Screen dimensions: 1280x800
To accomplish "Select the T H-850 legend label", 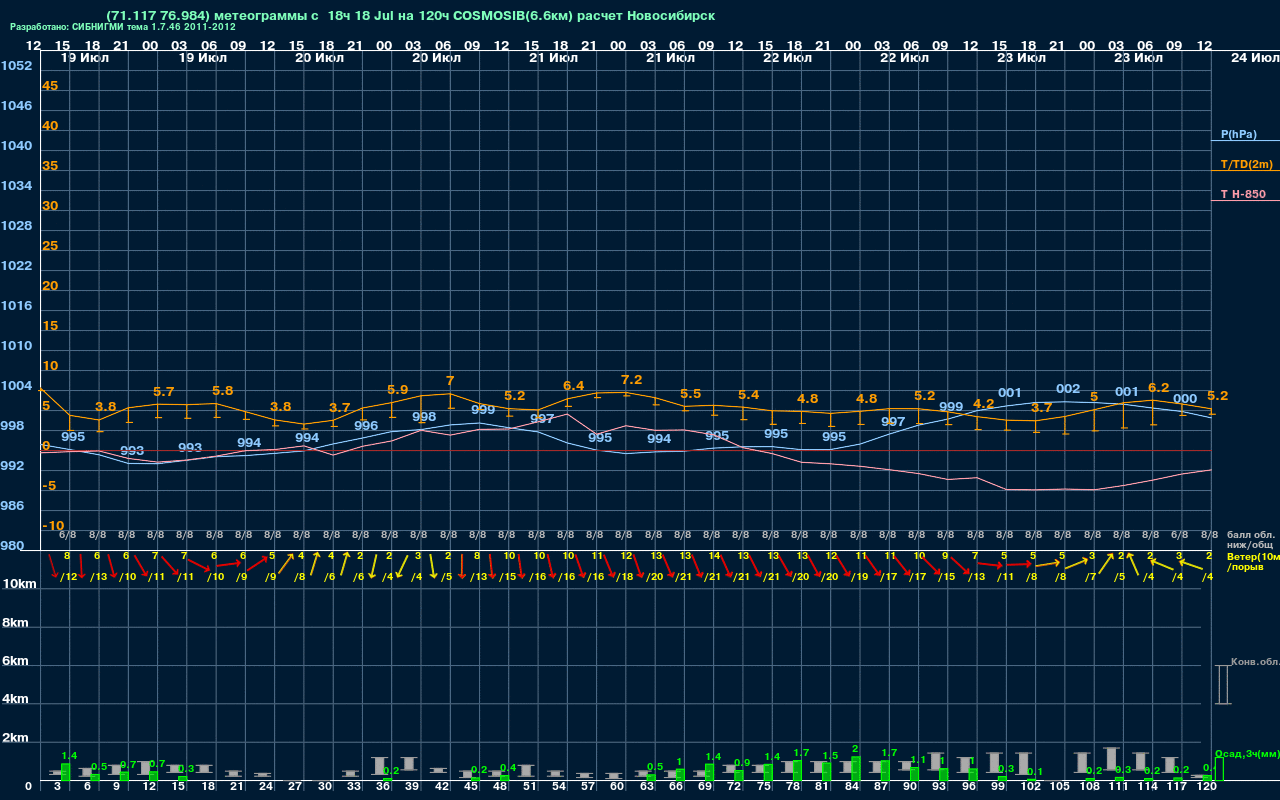I will (x=1241, y=194).
